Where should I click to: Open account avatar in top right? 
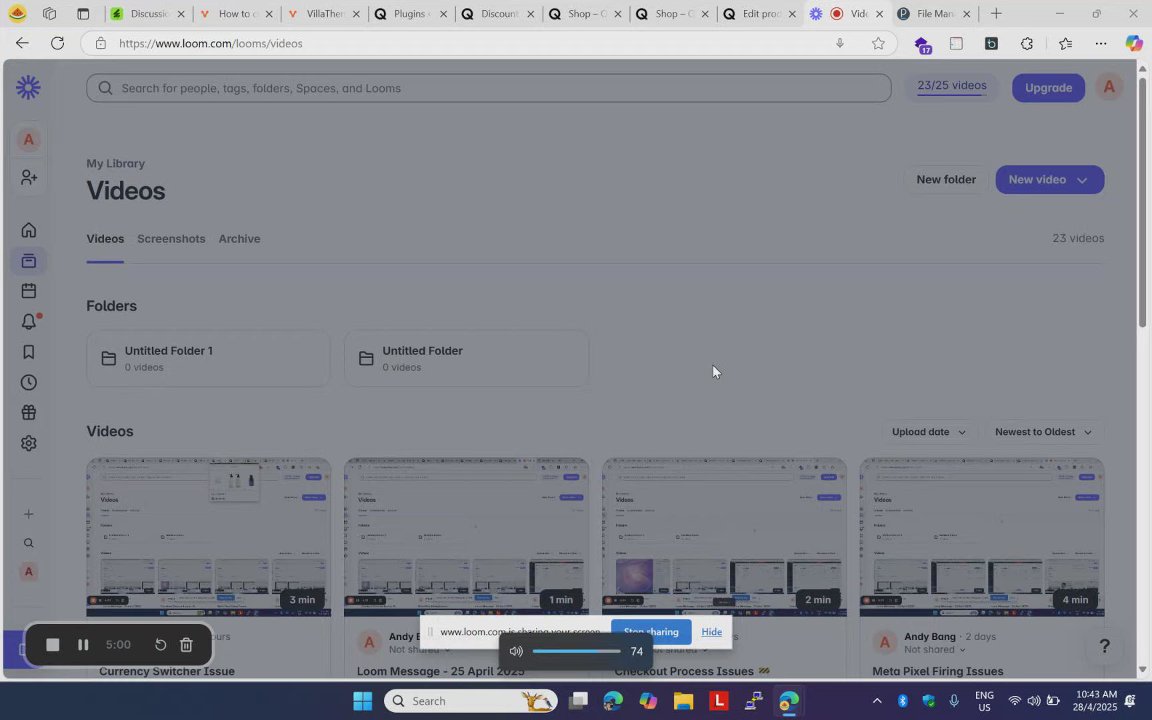(x=1109, y=87)
